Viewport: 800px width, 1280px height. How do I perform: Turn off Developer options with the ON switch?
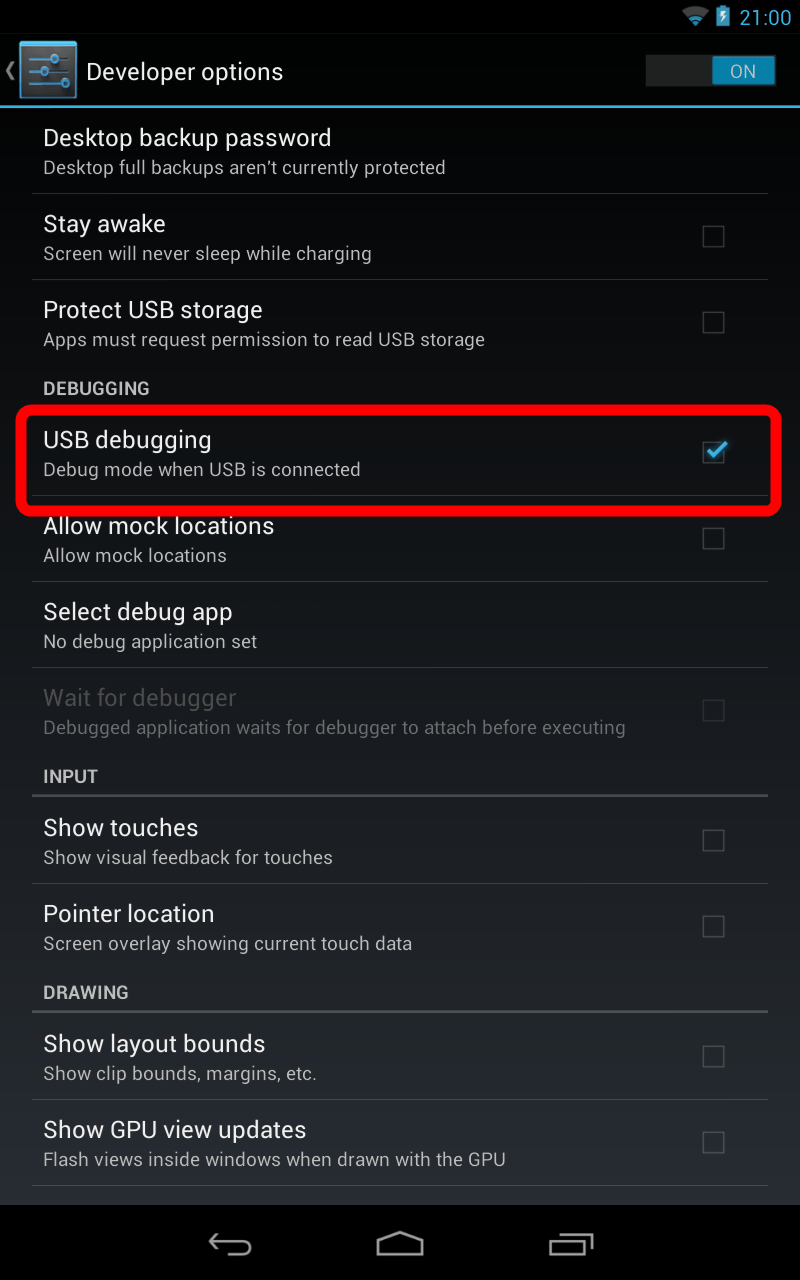click(x=710, y=70)
